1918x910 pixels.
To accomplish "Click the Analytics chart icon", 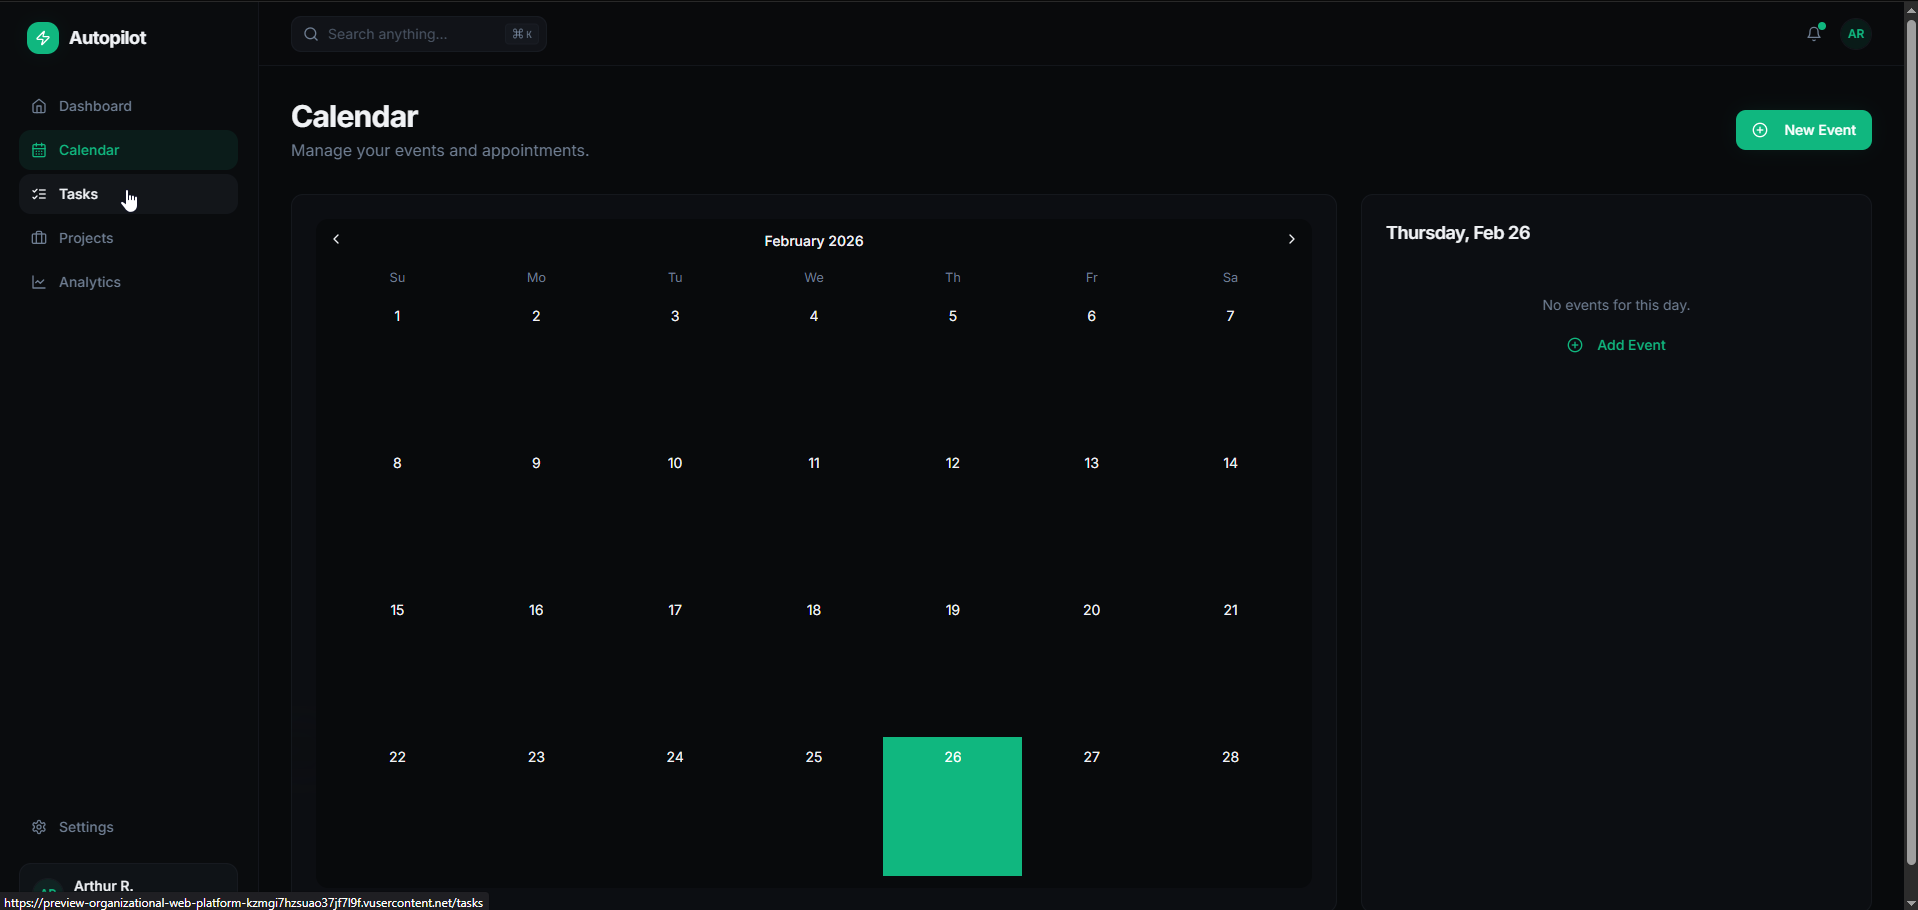I will (39, 282).
